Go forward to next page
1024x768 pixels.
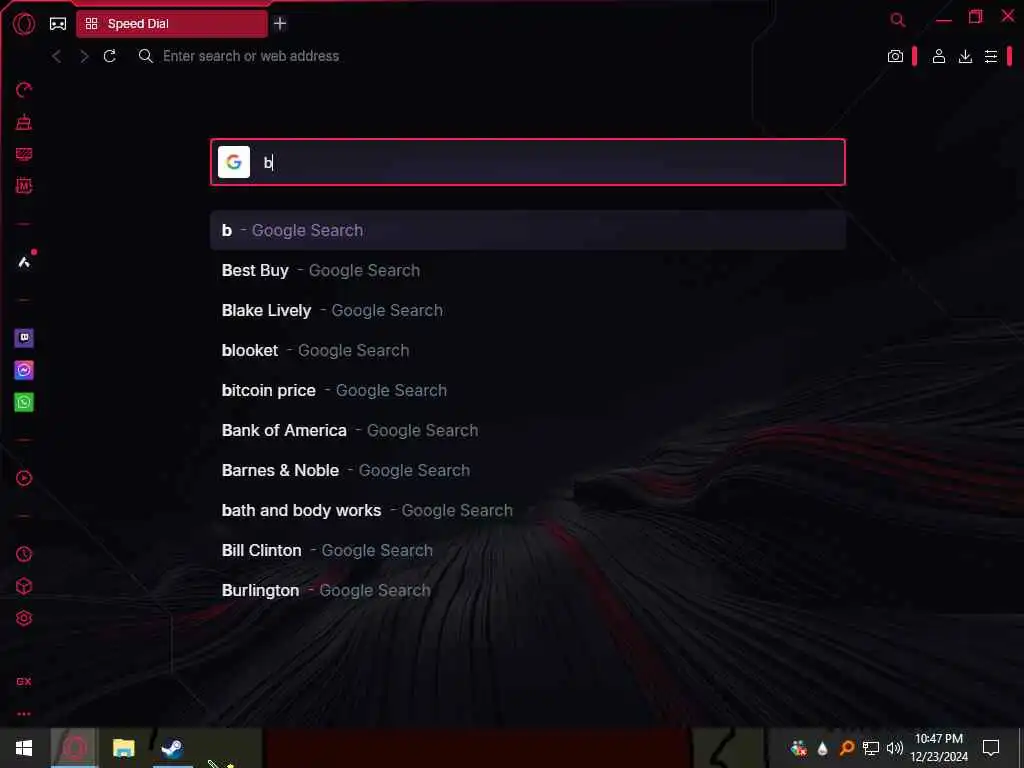[x=84, y=56]
